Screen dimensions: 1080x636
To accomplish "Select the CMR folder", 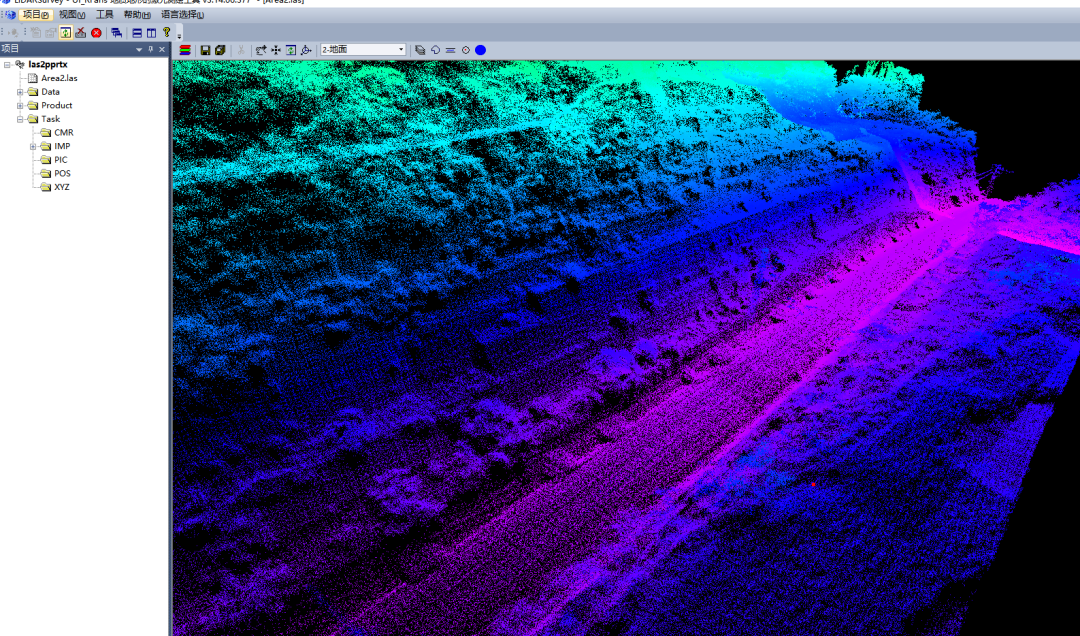I will 63,132.
